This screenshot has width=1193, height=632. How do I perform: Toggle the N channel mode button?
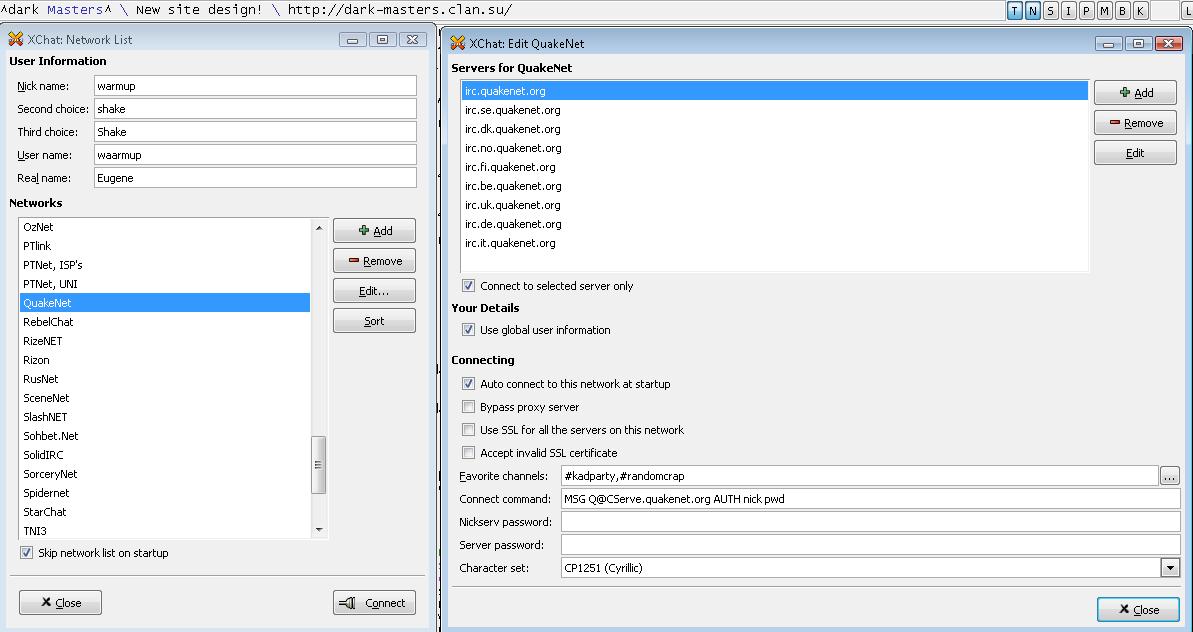coord(1033,11)
